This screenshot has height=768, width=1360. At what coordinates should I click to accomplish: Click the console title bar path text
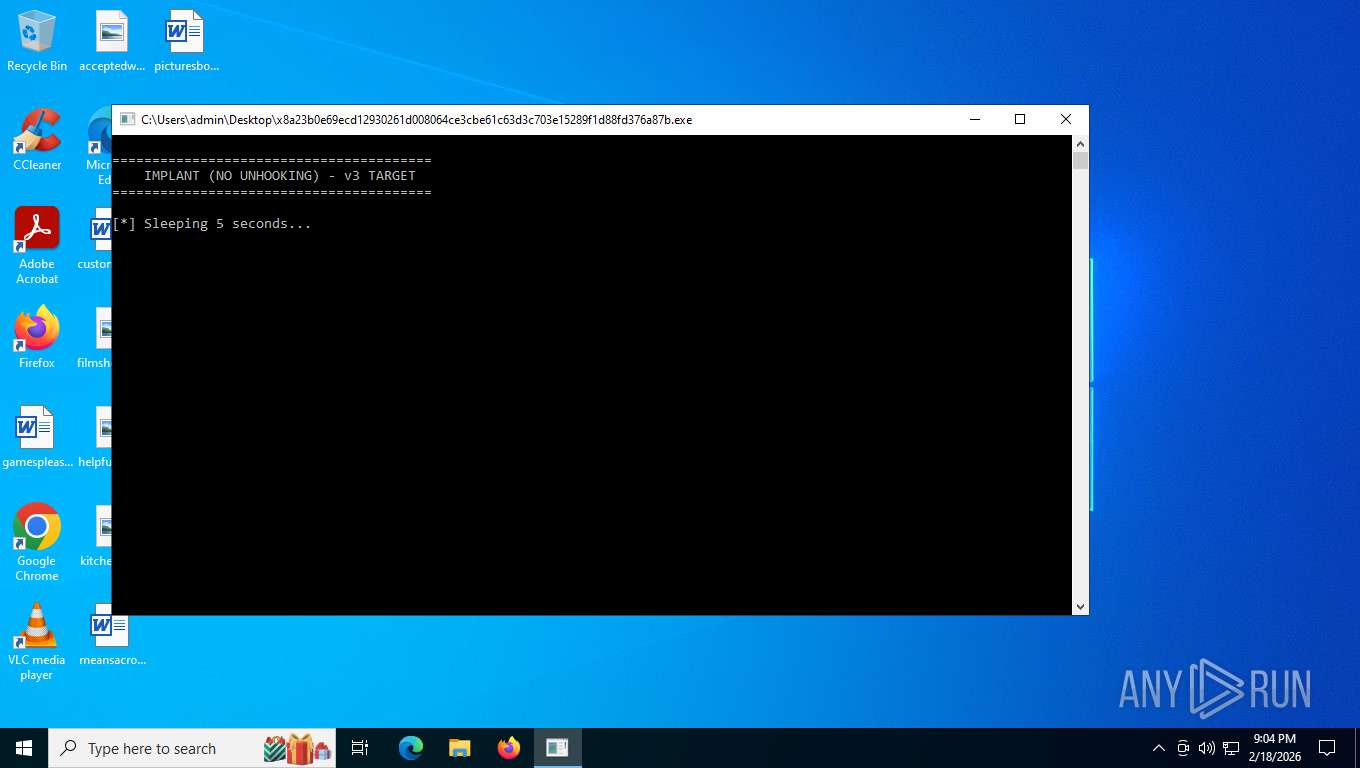416,120
